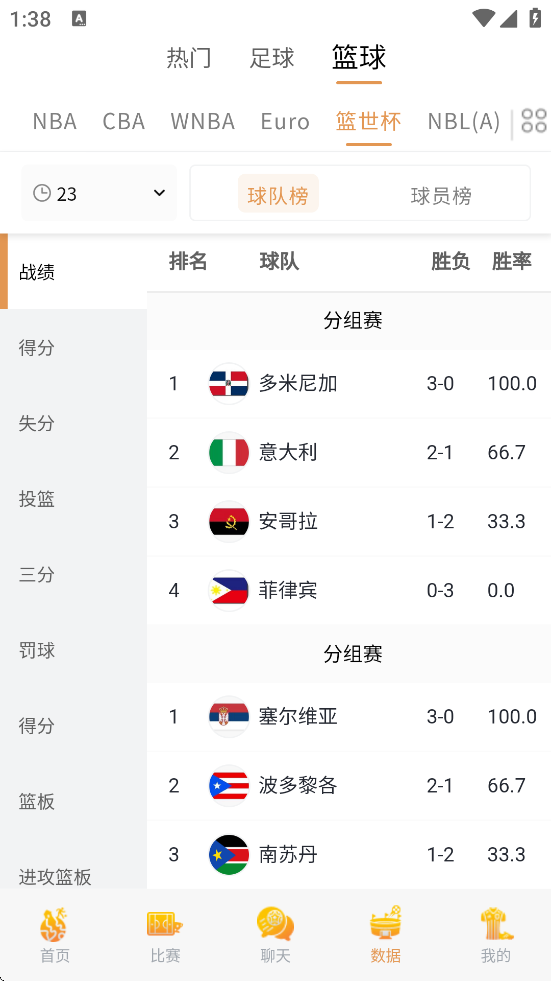Switch to 球员榜 player ranking

pyautogui.click(x=441, y=196)
